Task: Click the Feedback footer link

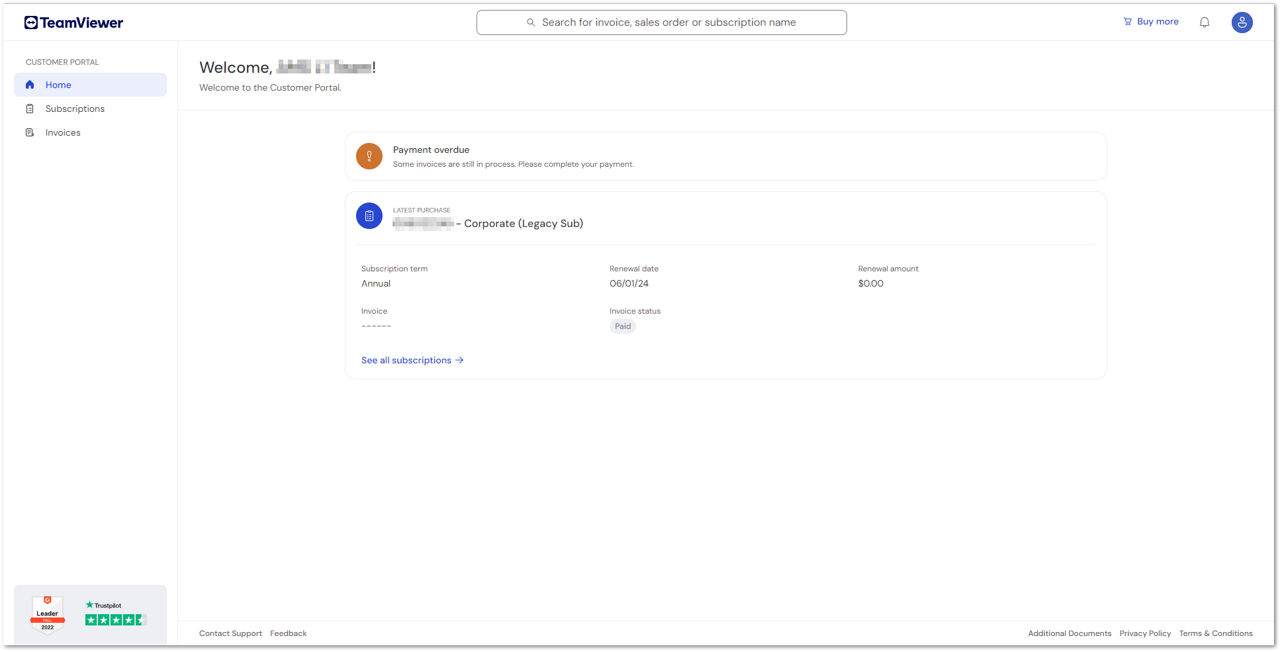Action: click(x=288, y=633)
